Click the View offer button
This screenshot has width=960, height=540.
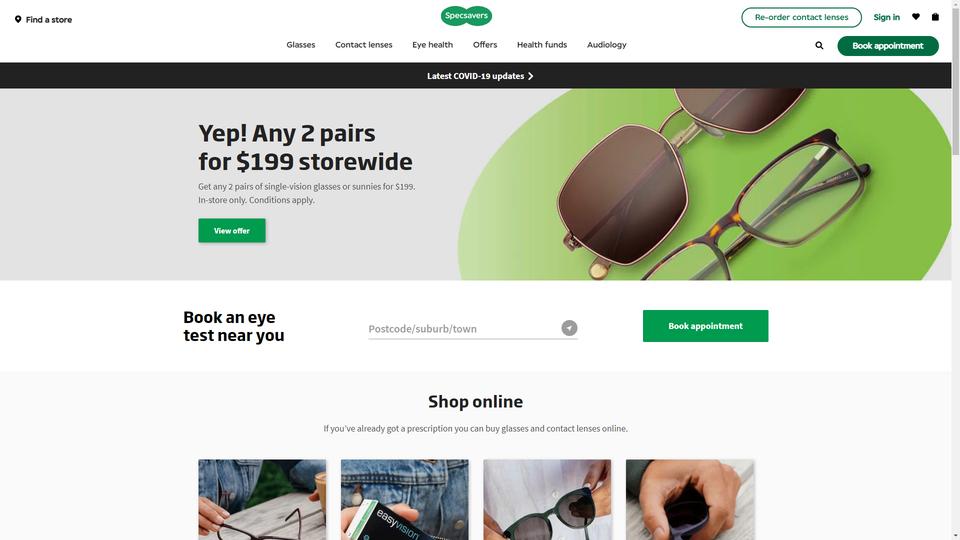click(232, 231)
